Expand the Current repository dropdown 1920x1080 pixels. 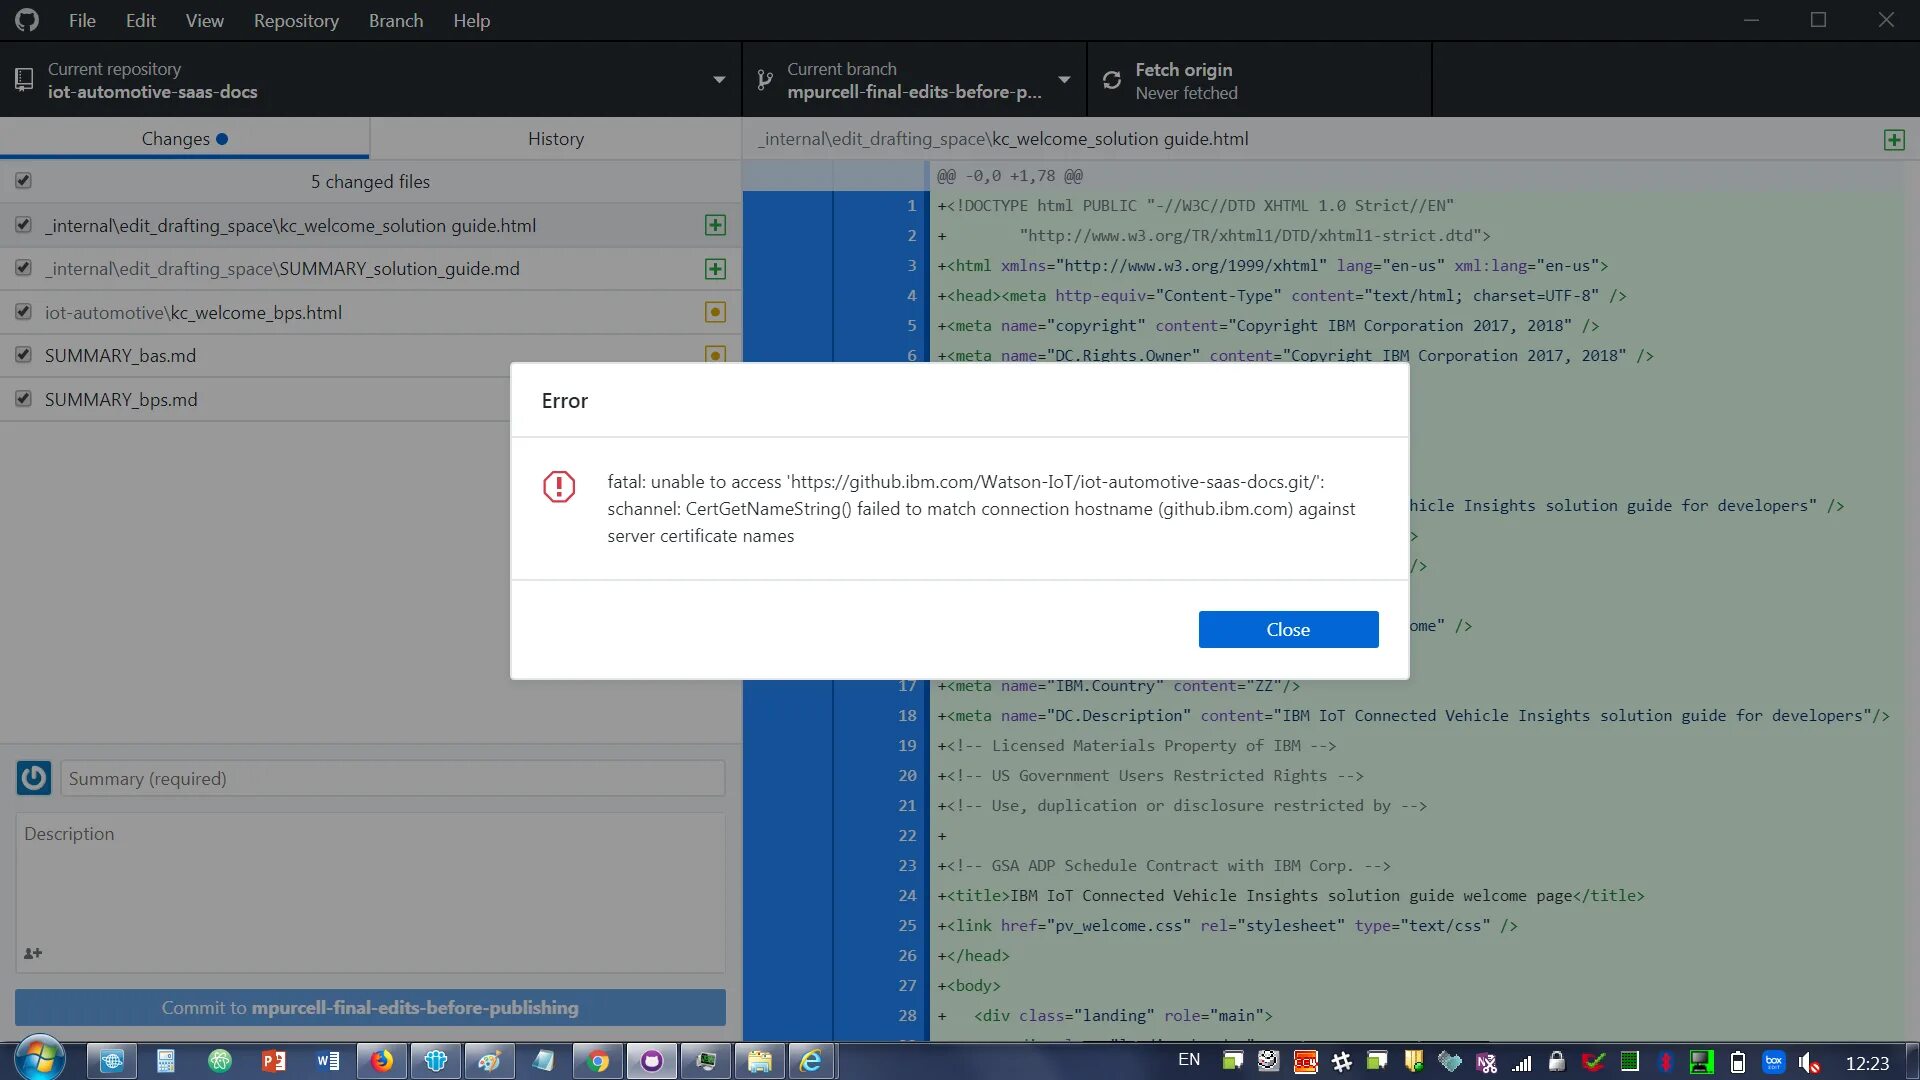[370, 80]
